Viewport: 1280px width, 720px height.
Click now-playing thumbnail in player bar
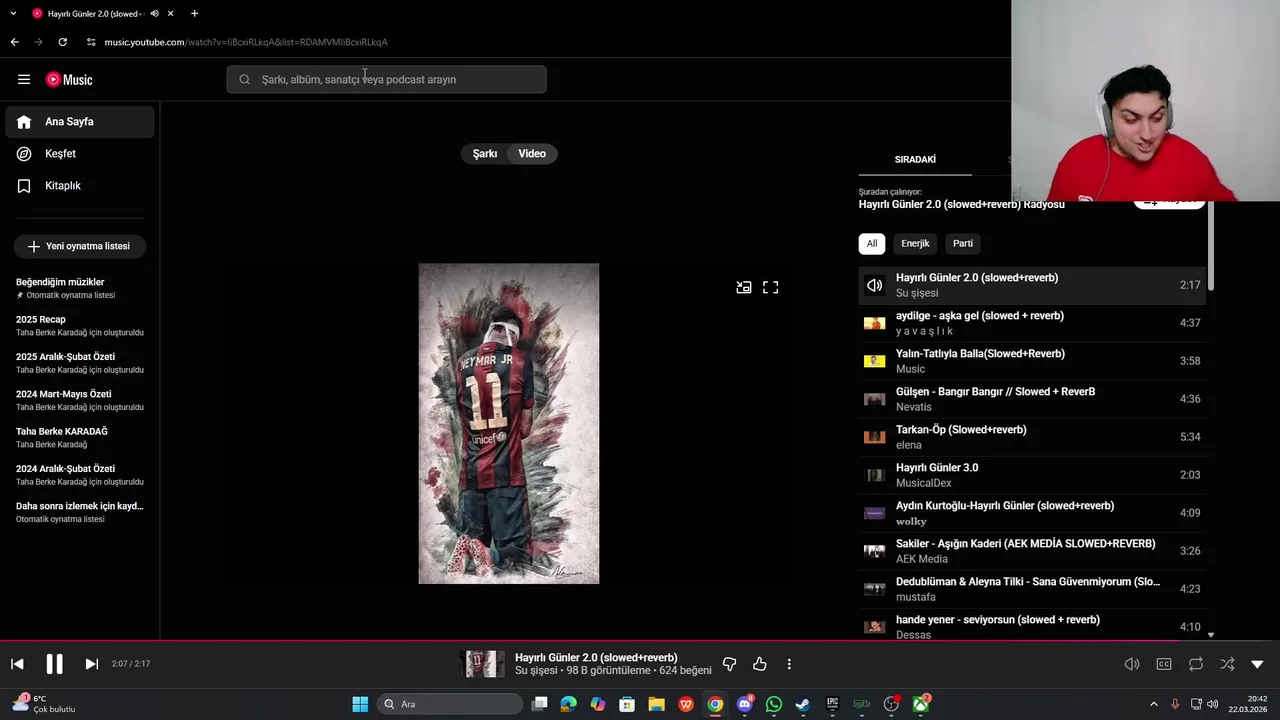(x=482, y=664)
